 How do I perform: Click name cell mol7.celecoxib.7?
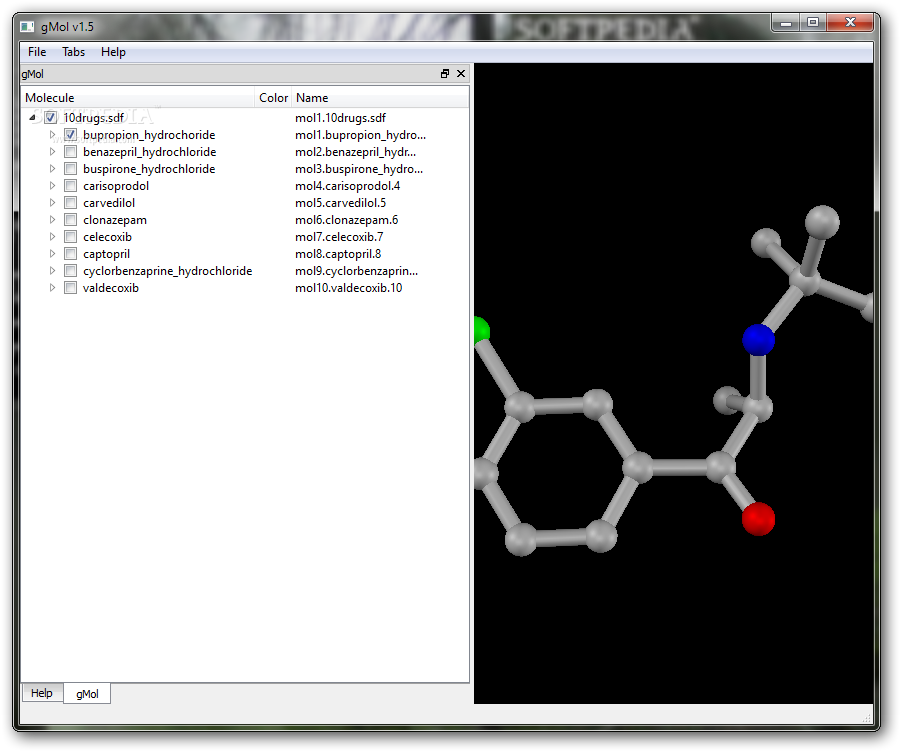click(x=339, y=237)
